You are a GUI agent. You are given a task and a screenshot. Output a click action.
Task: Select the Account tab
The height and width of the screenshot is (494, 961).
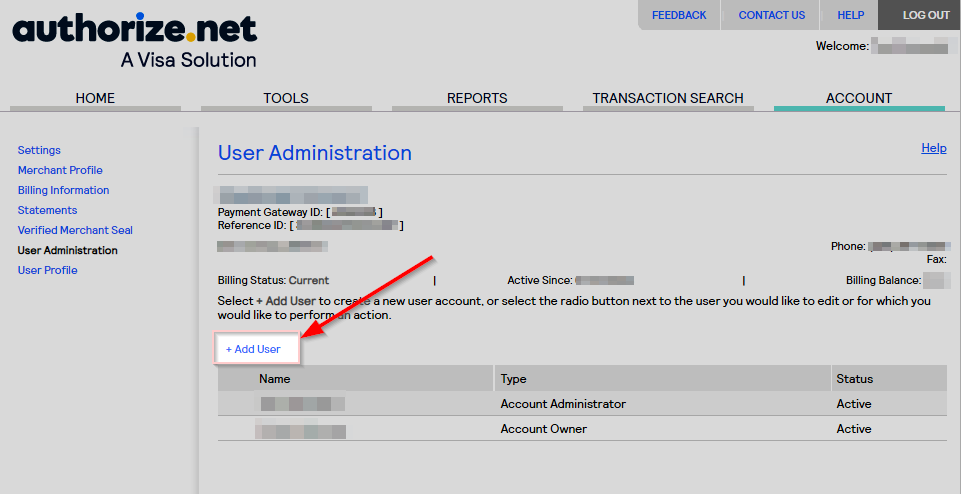click(x=859, y=98)
